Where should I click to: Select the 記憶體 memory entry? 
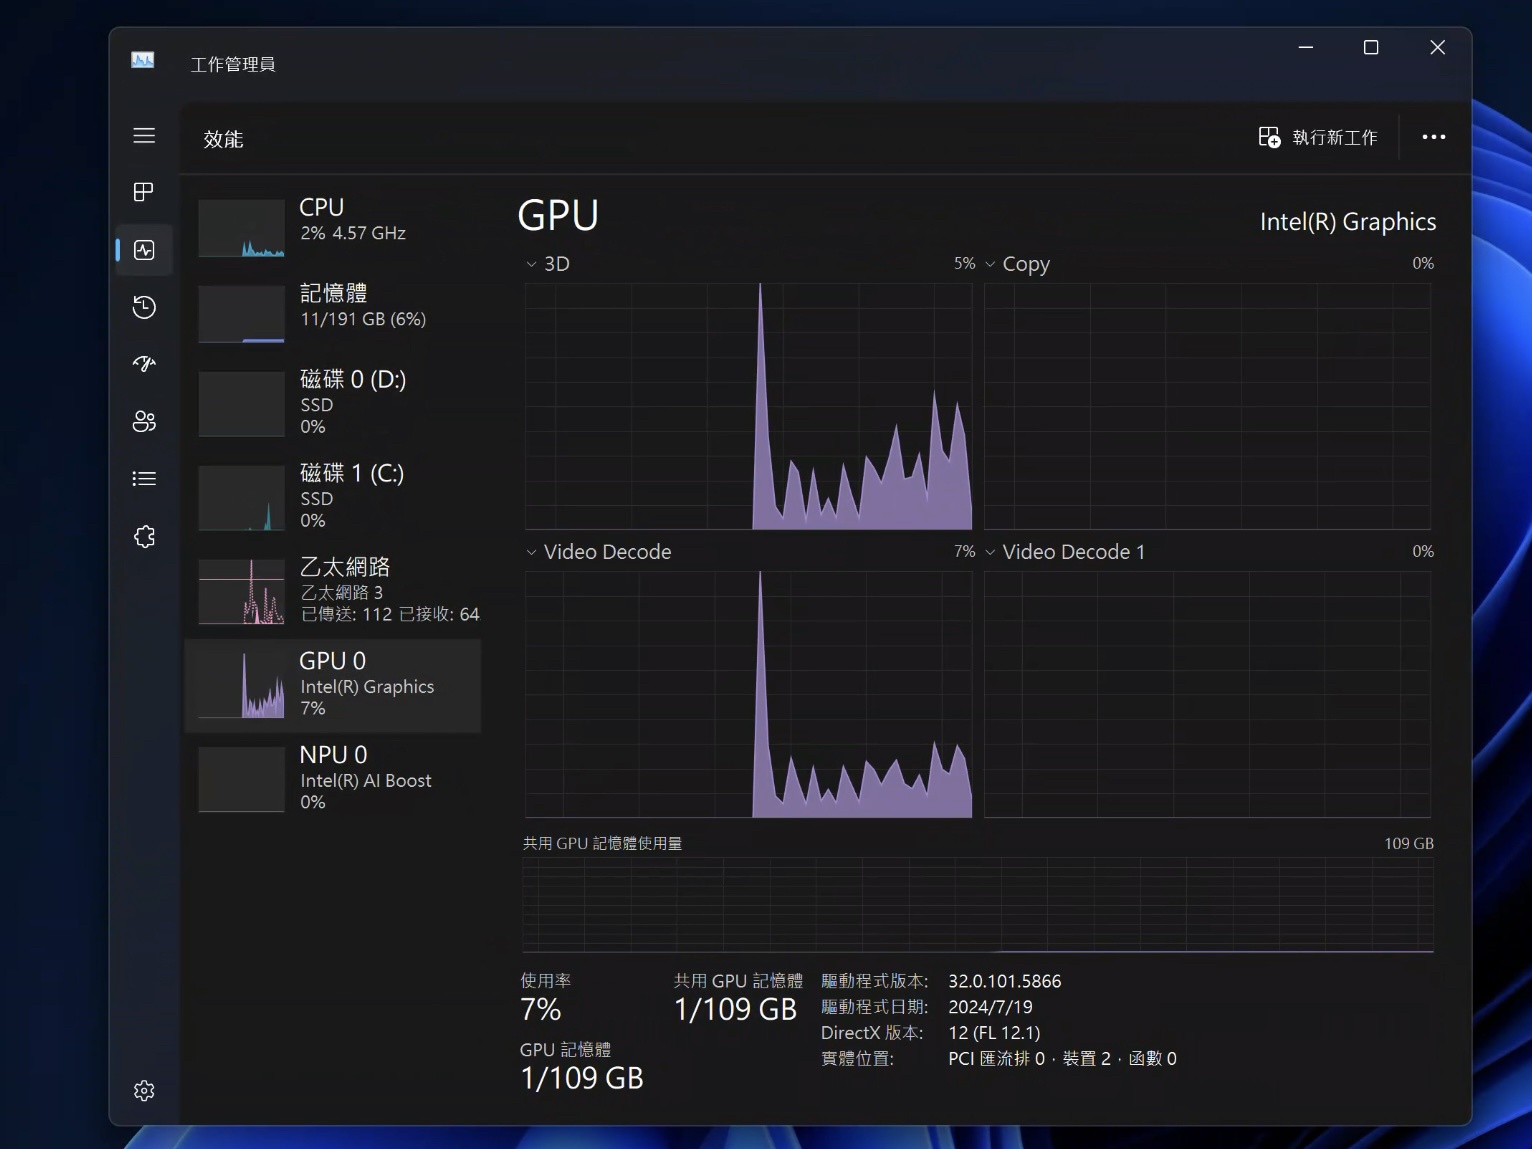333,313
